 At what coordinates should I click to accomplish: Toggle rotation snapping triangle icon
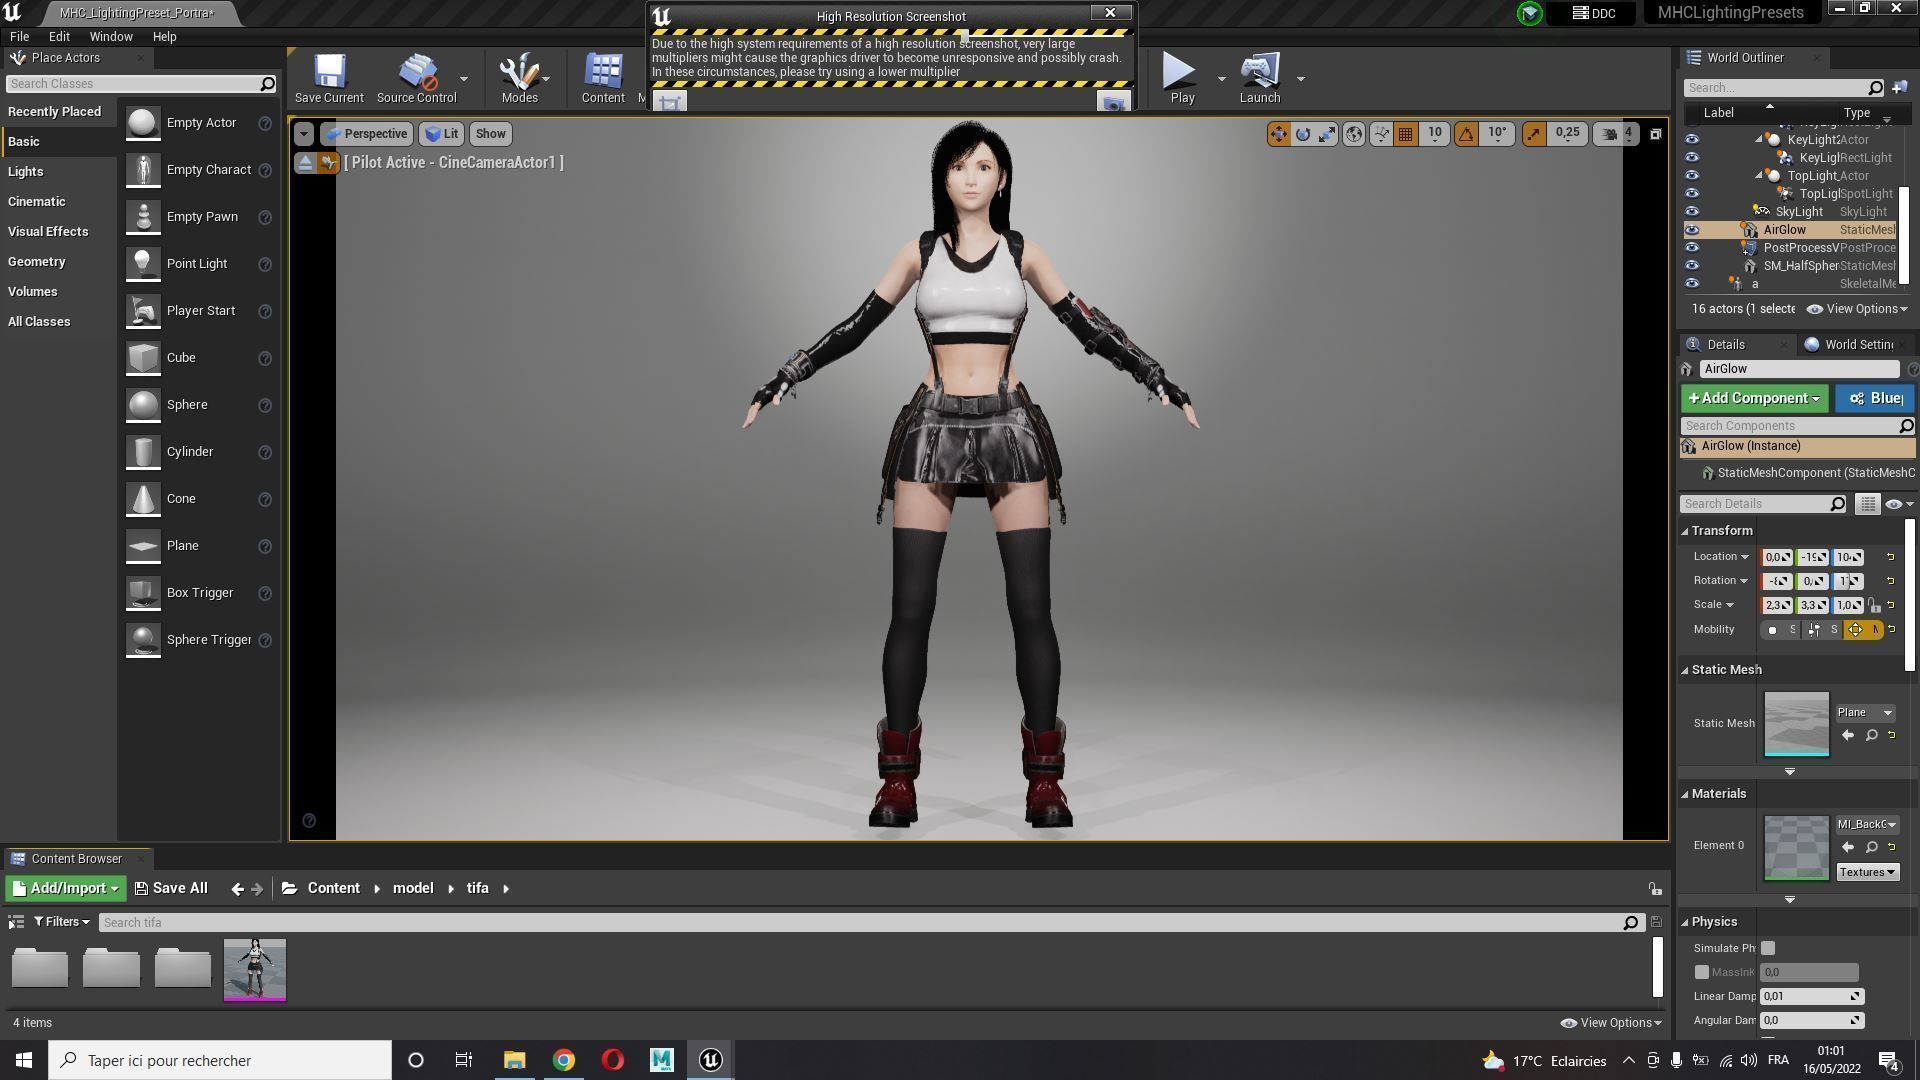point(1466,134)
